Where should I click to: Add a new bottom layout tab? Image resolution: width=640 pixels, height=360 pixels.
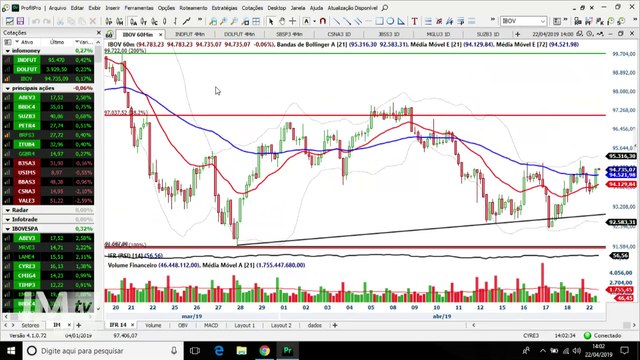click(335, 325)
